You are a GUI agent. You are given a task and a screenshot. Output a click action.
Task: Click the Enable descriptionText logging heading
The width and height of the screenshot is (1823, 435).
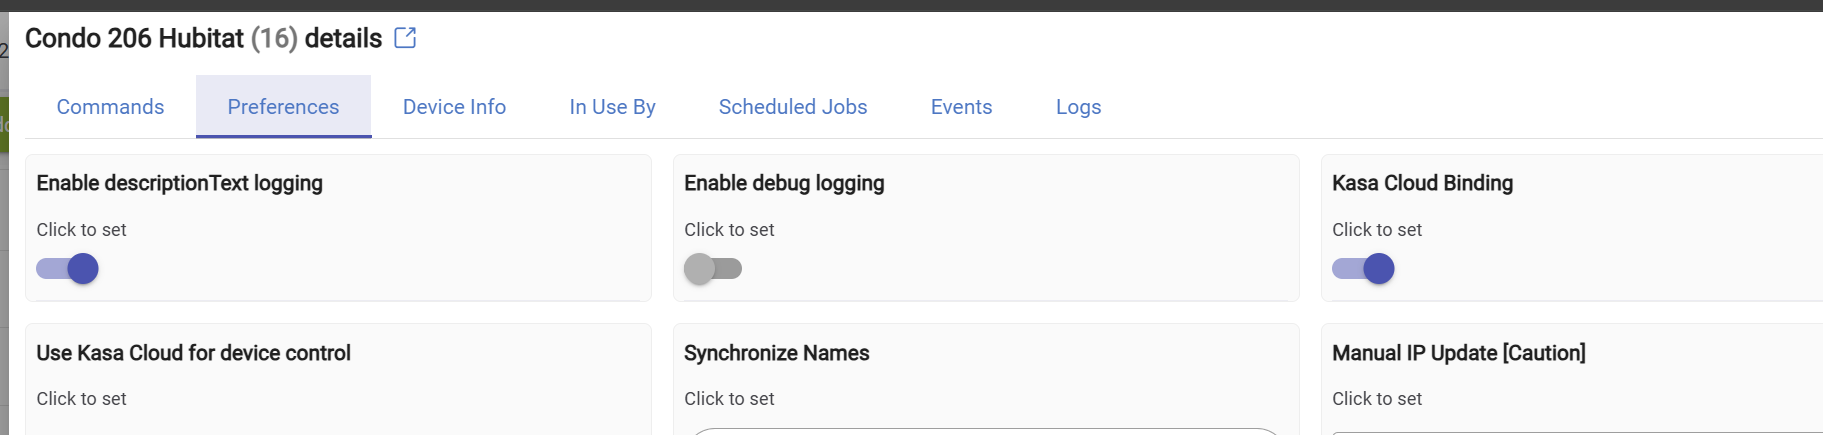(179, 183)
